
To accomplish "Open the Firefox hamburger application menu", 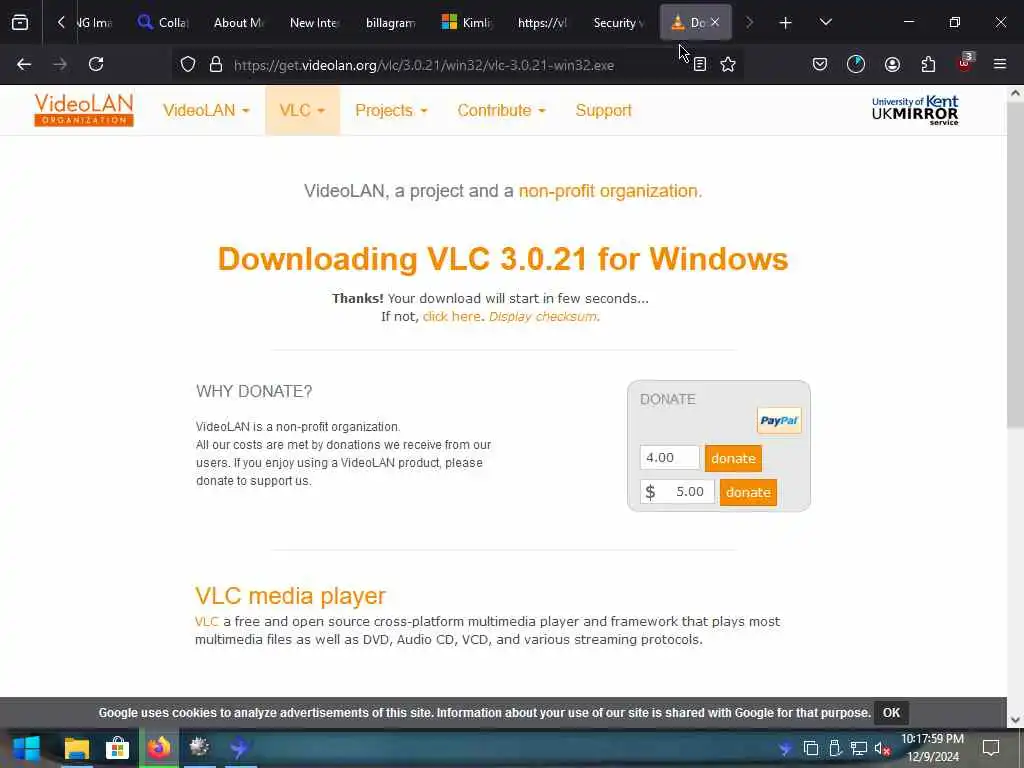I will (1000, 64).
